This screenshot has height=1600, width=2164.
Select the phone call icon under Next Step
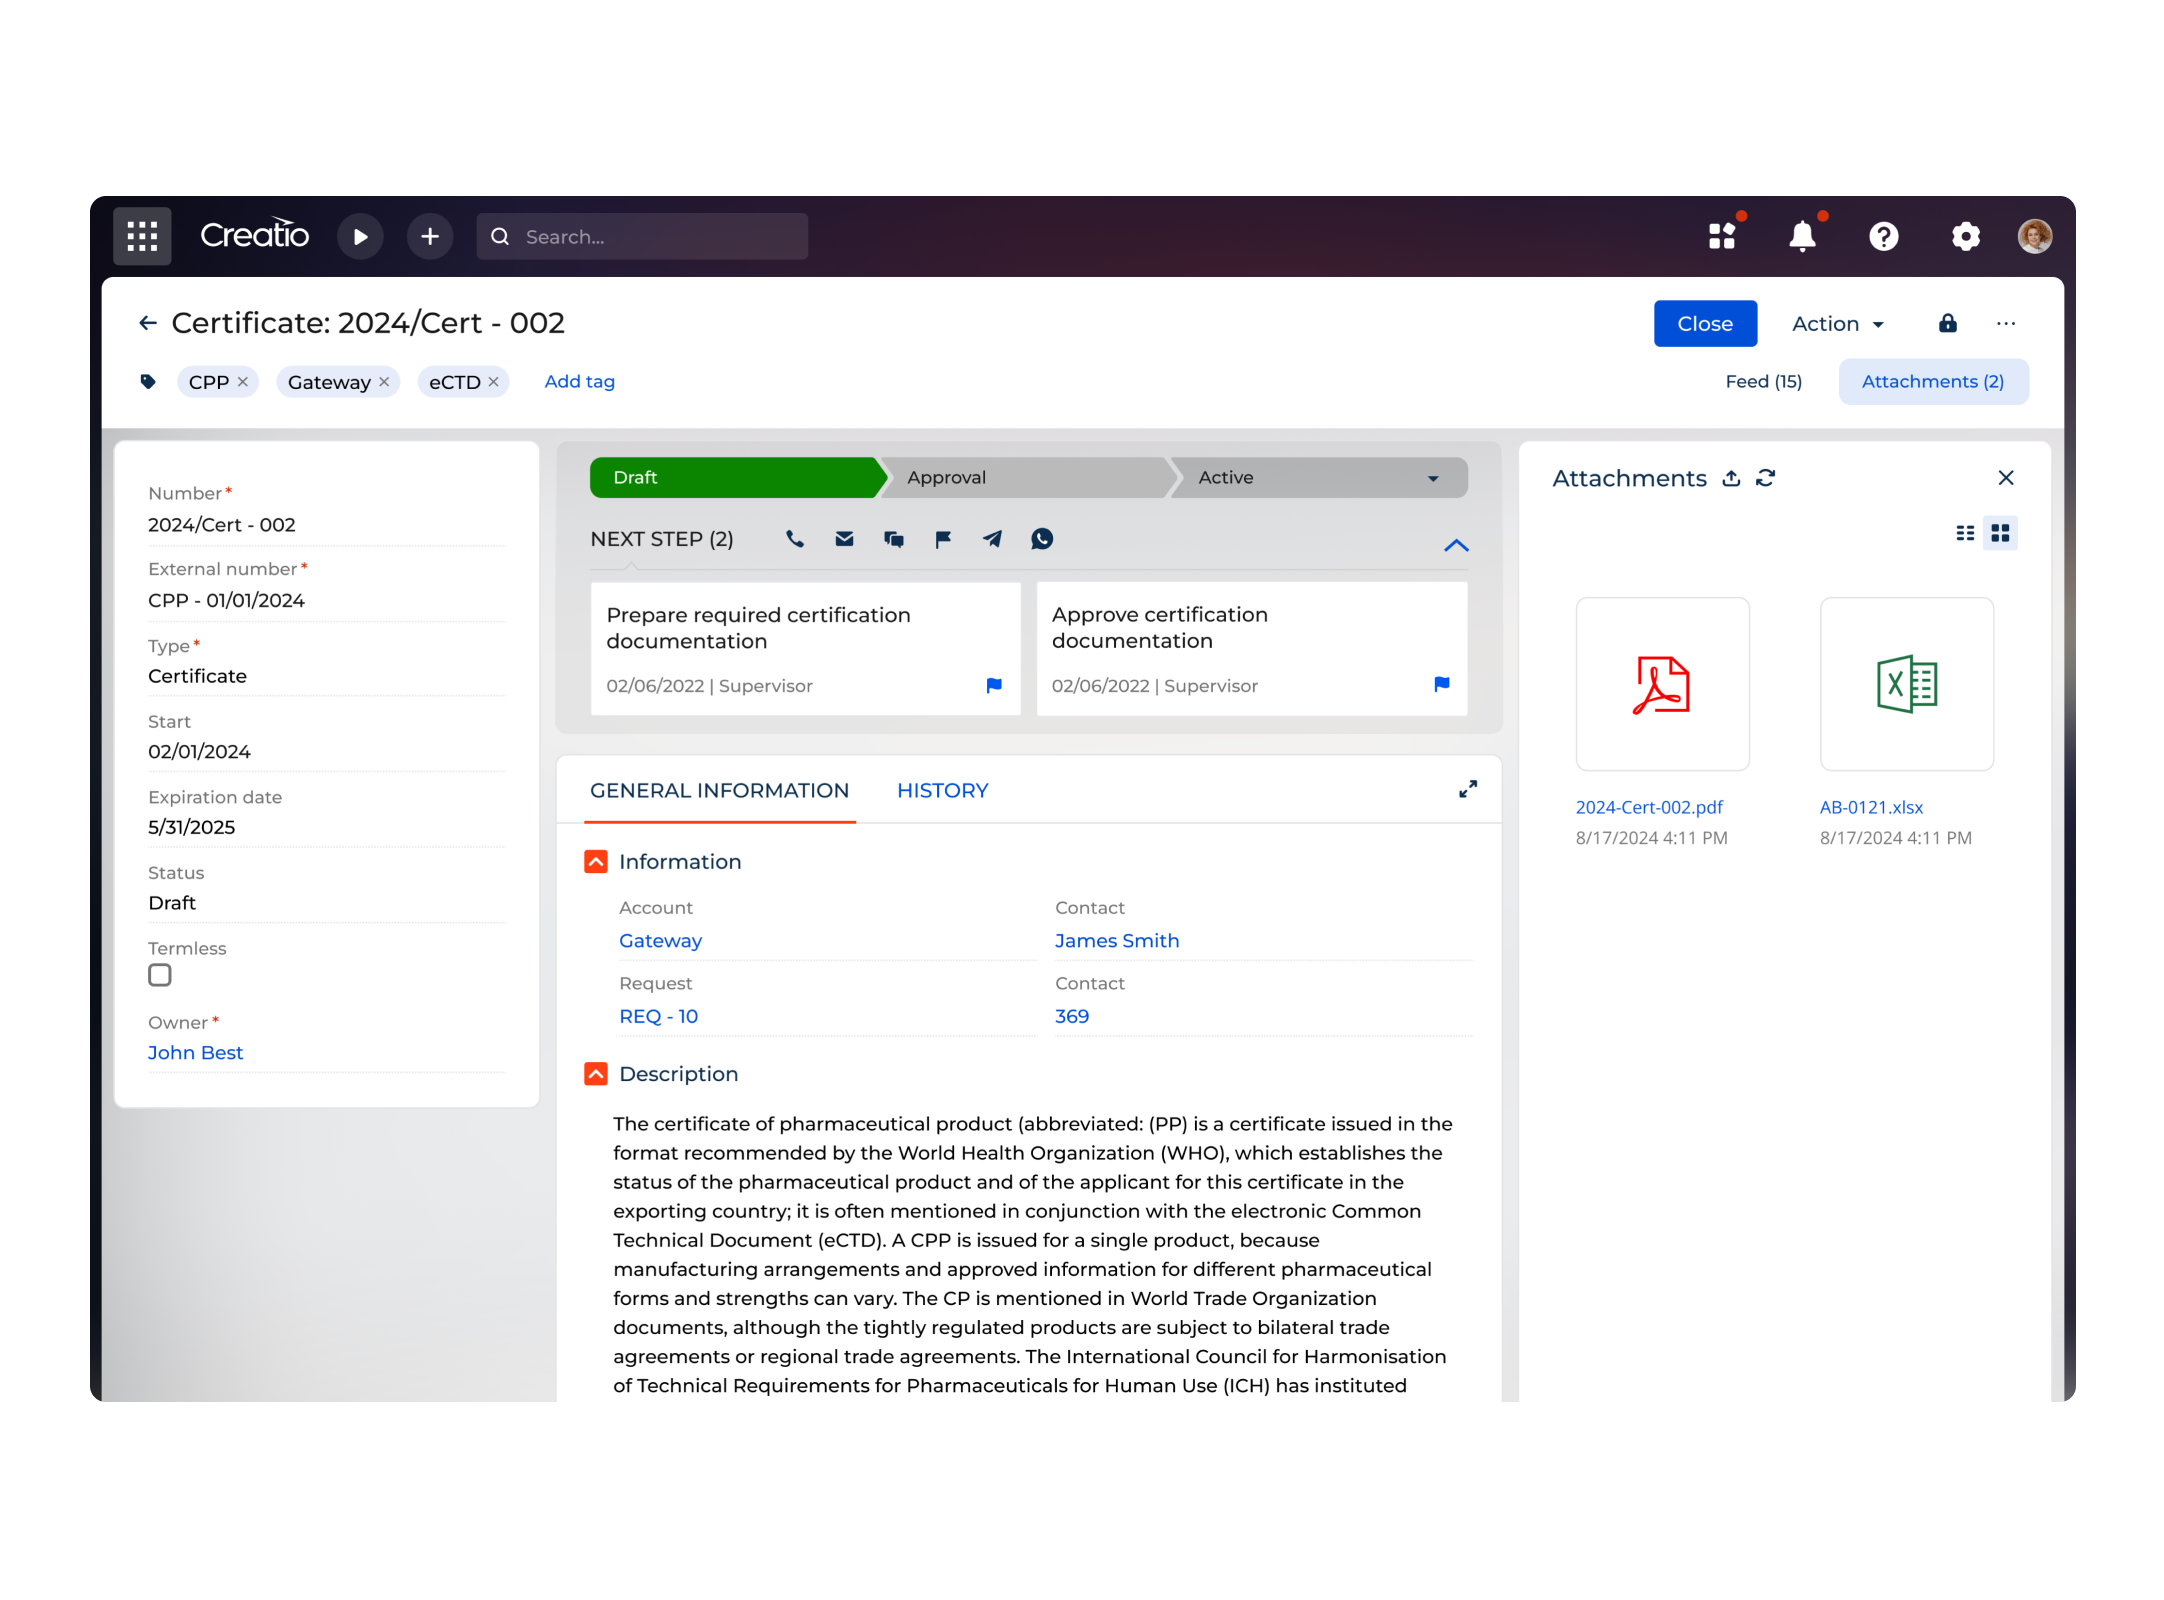[795, 539]
